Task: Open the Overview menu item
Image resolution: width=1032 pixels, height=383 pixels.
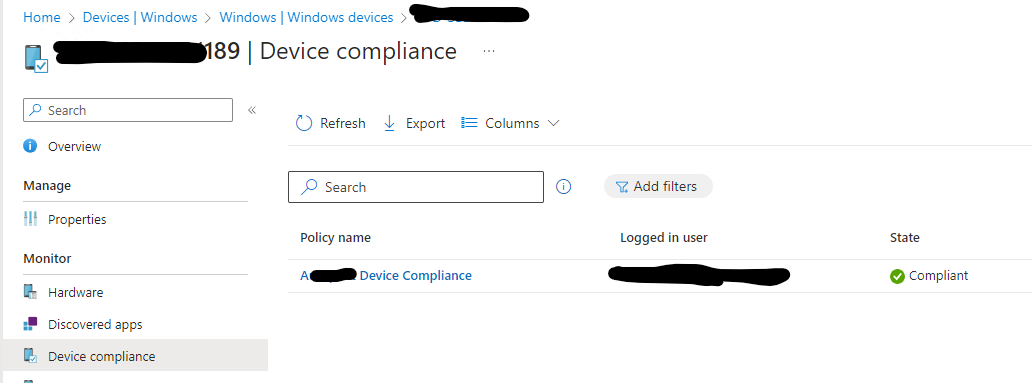Action: 74,146
